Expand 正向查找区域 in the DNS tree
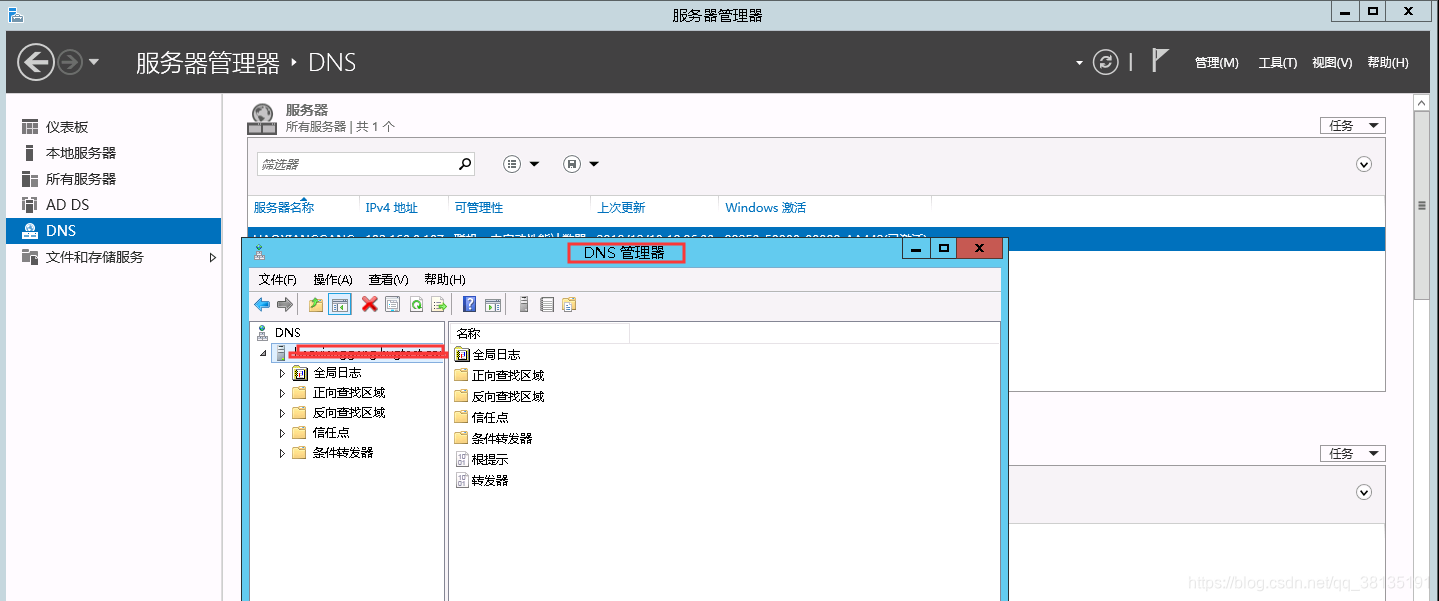The width and height of the screenshot is (1439, 601). coord(282,393)
